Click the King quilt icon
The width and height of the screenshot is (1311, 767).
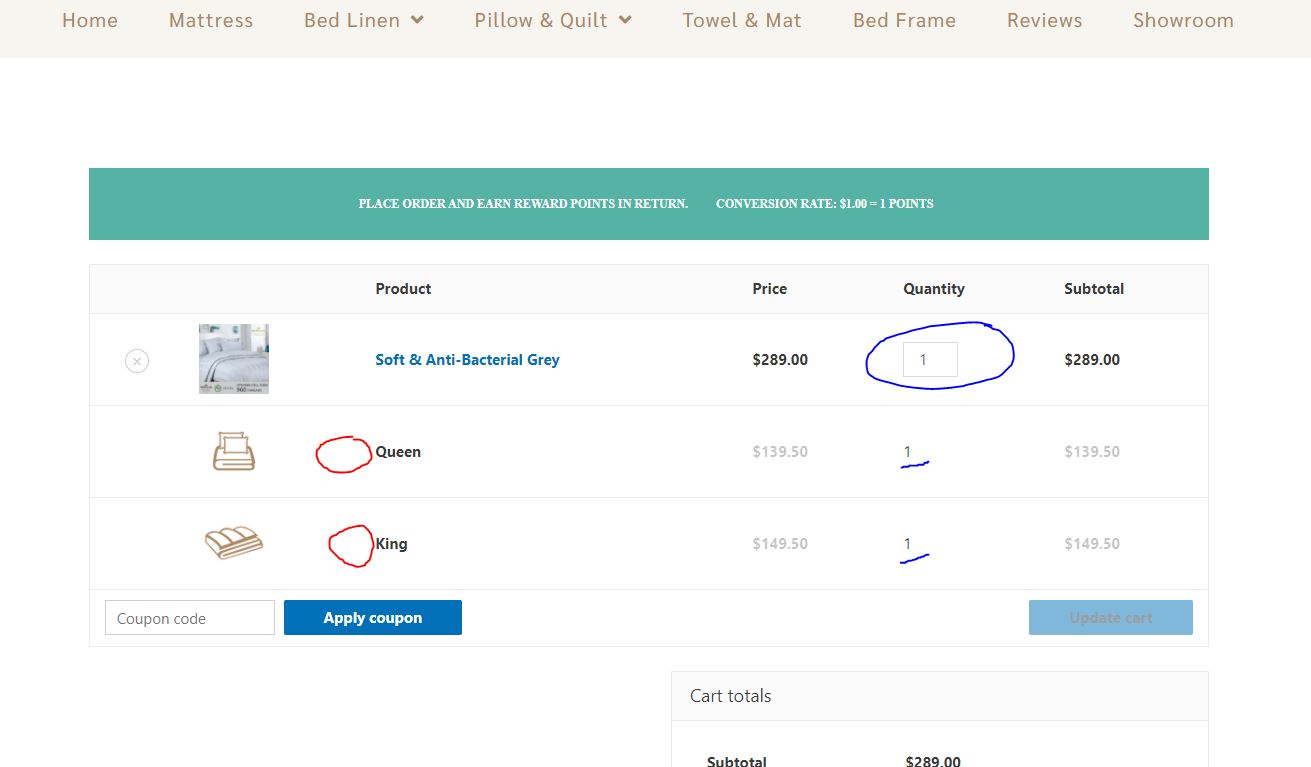[x=234, y=542]
